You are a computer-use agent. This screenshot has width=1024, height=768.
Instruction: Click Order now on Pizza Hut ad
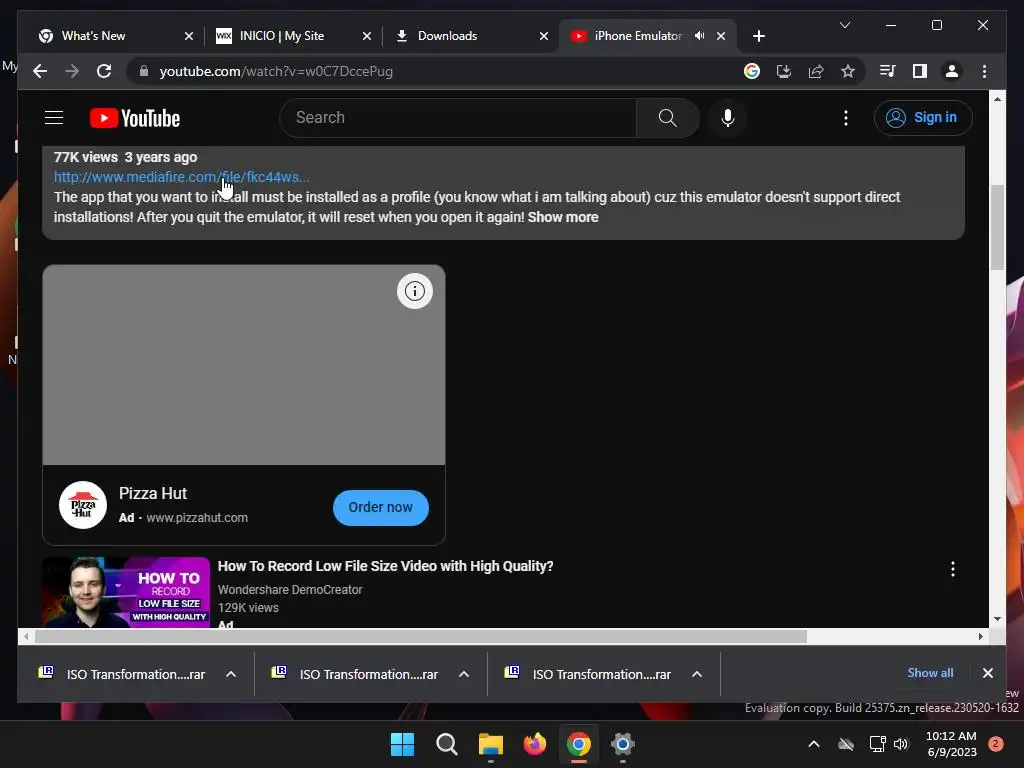point(381,507)
